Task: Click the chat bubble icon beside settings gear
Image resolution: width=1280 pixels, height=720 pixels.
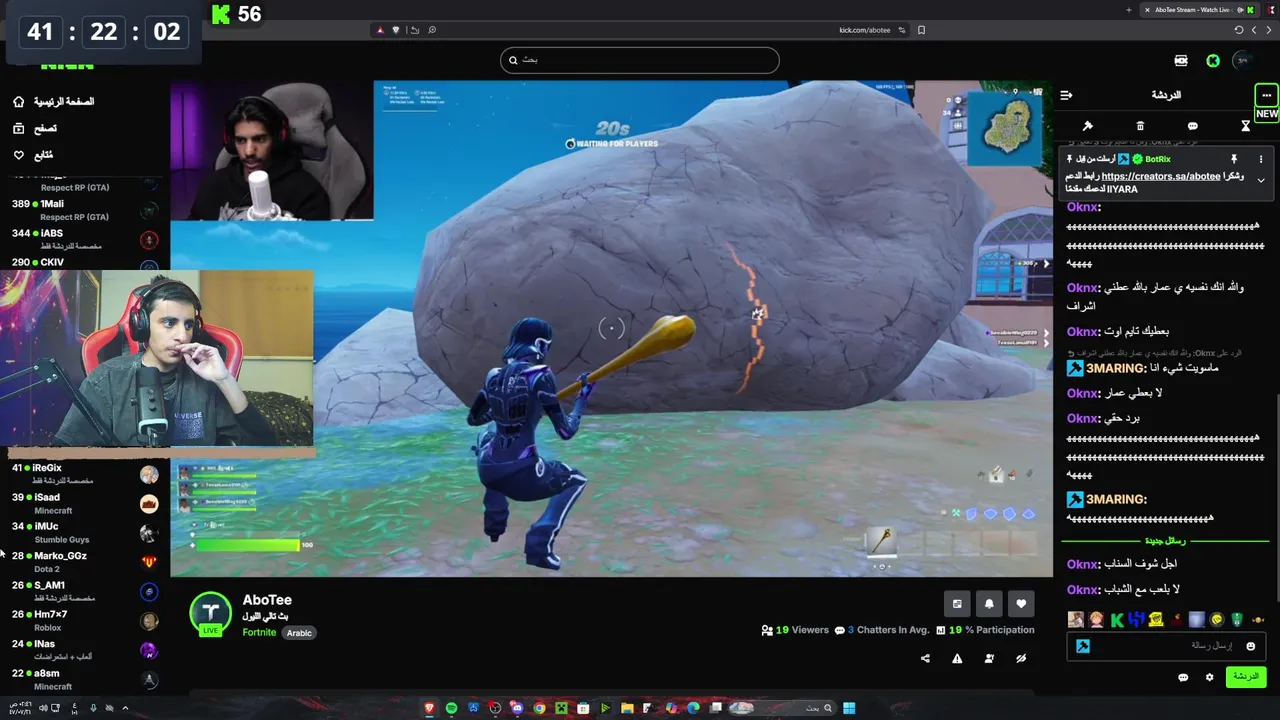Action: tap(1183, 677)
